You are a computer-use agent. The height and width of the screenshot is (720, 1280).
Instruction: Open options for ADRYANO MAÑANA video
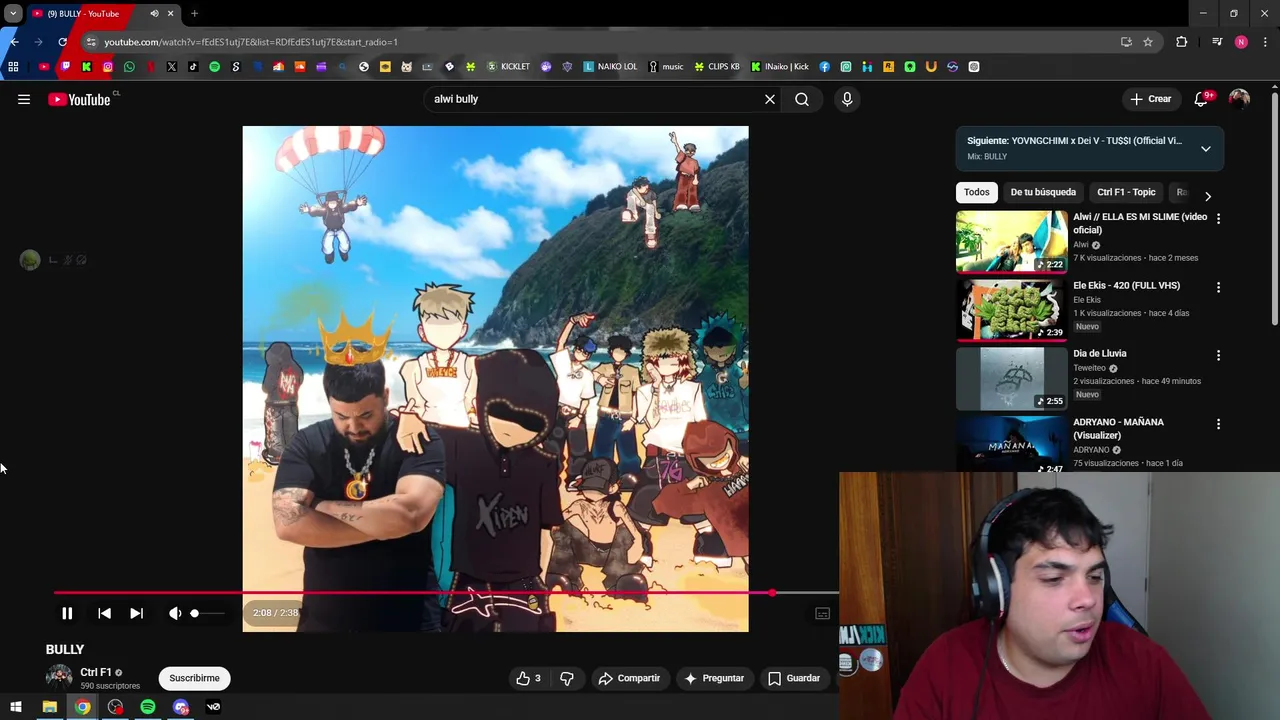(x=1218, y=424)
